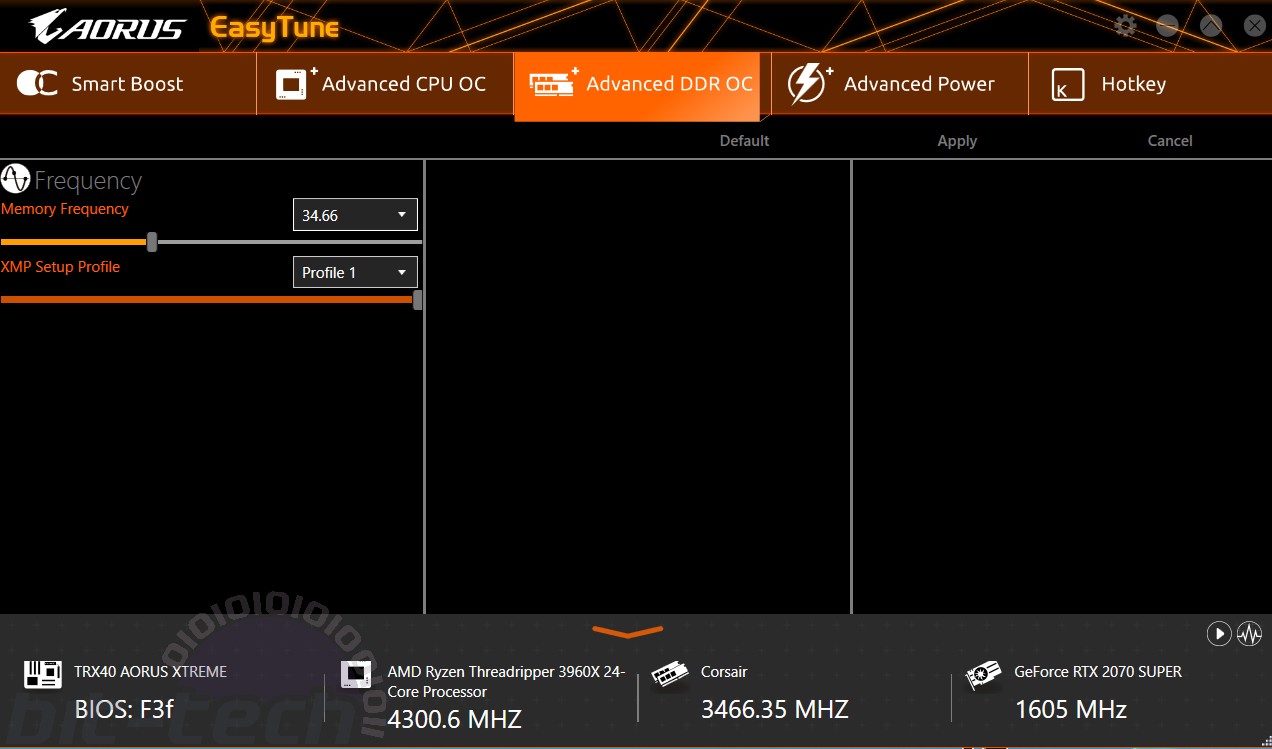Open the Memory Frequency 34.66 dropdown

(355, 215)
